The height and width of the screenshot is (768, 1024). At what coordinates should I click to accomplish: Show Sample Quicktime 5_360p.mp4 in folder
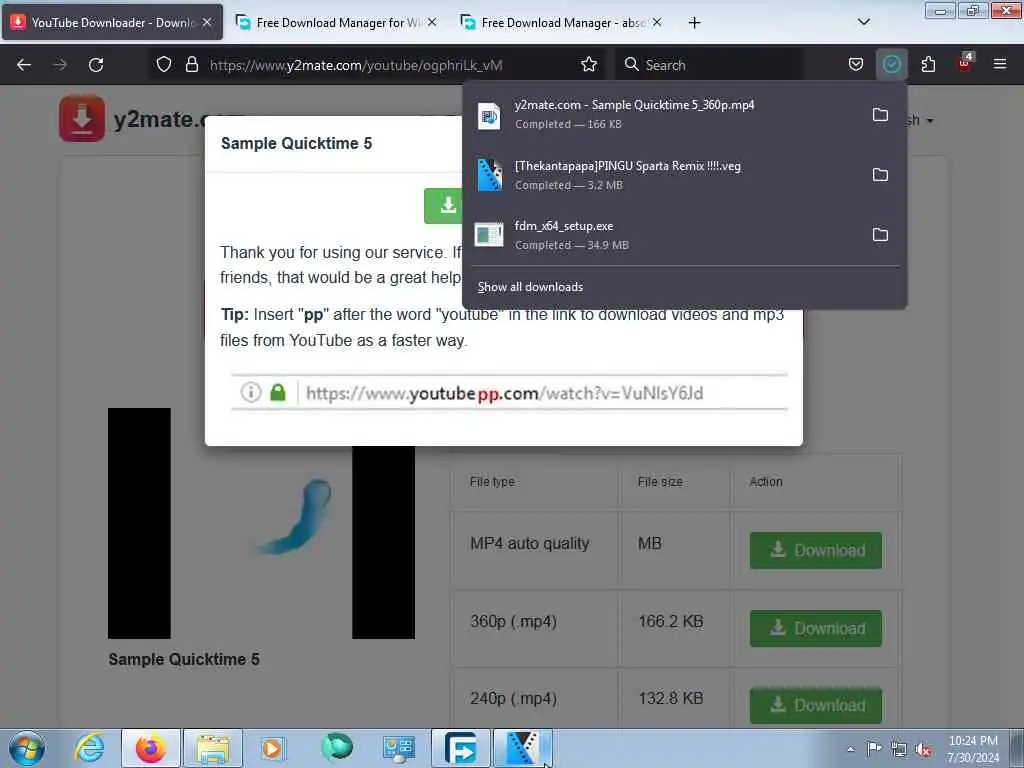[880, 115]
